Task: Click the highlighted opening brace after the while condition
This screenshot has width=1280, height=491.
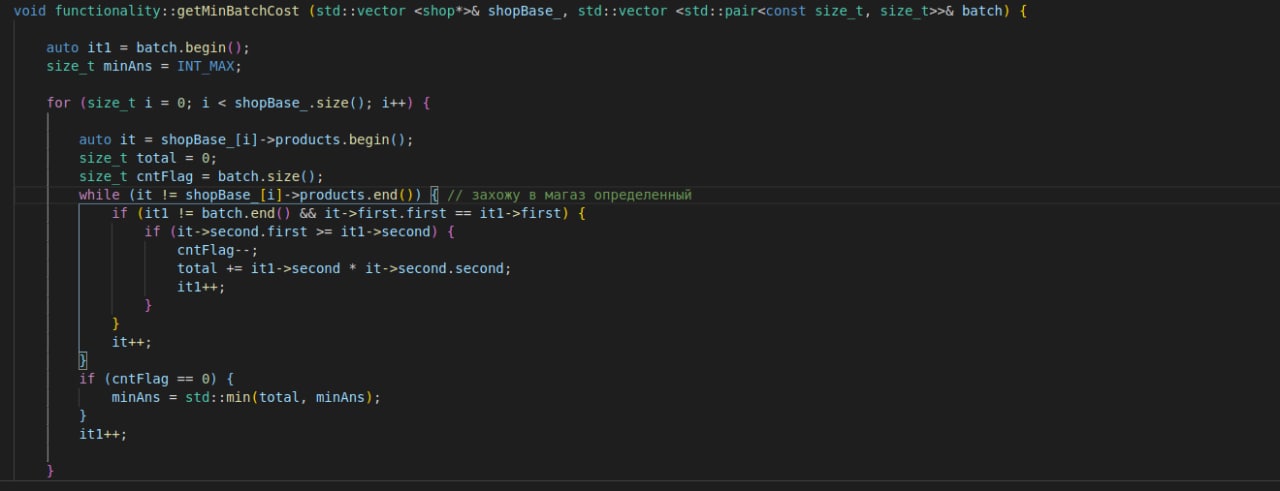Action: point(435,195)
